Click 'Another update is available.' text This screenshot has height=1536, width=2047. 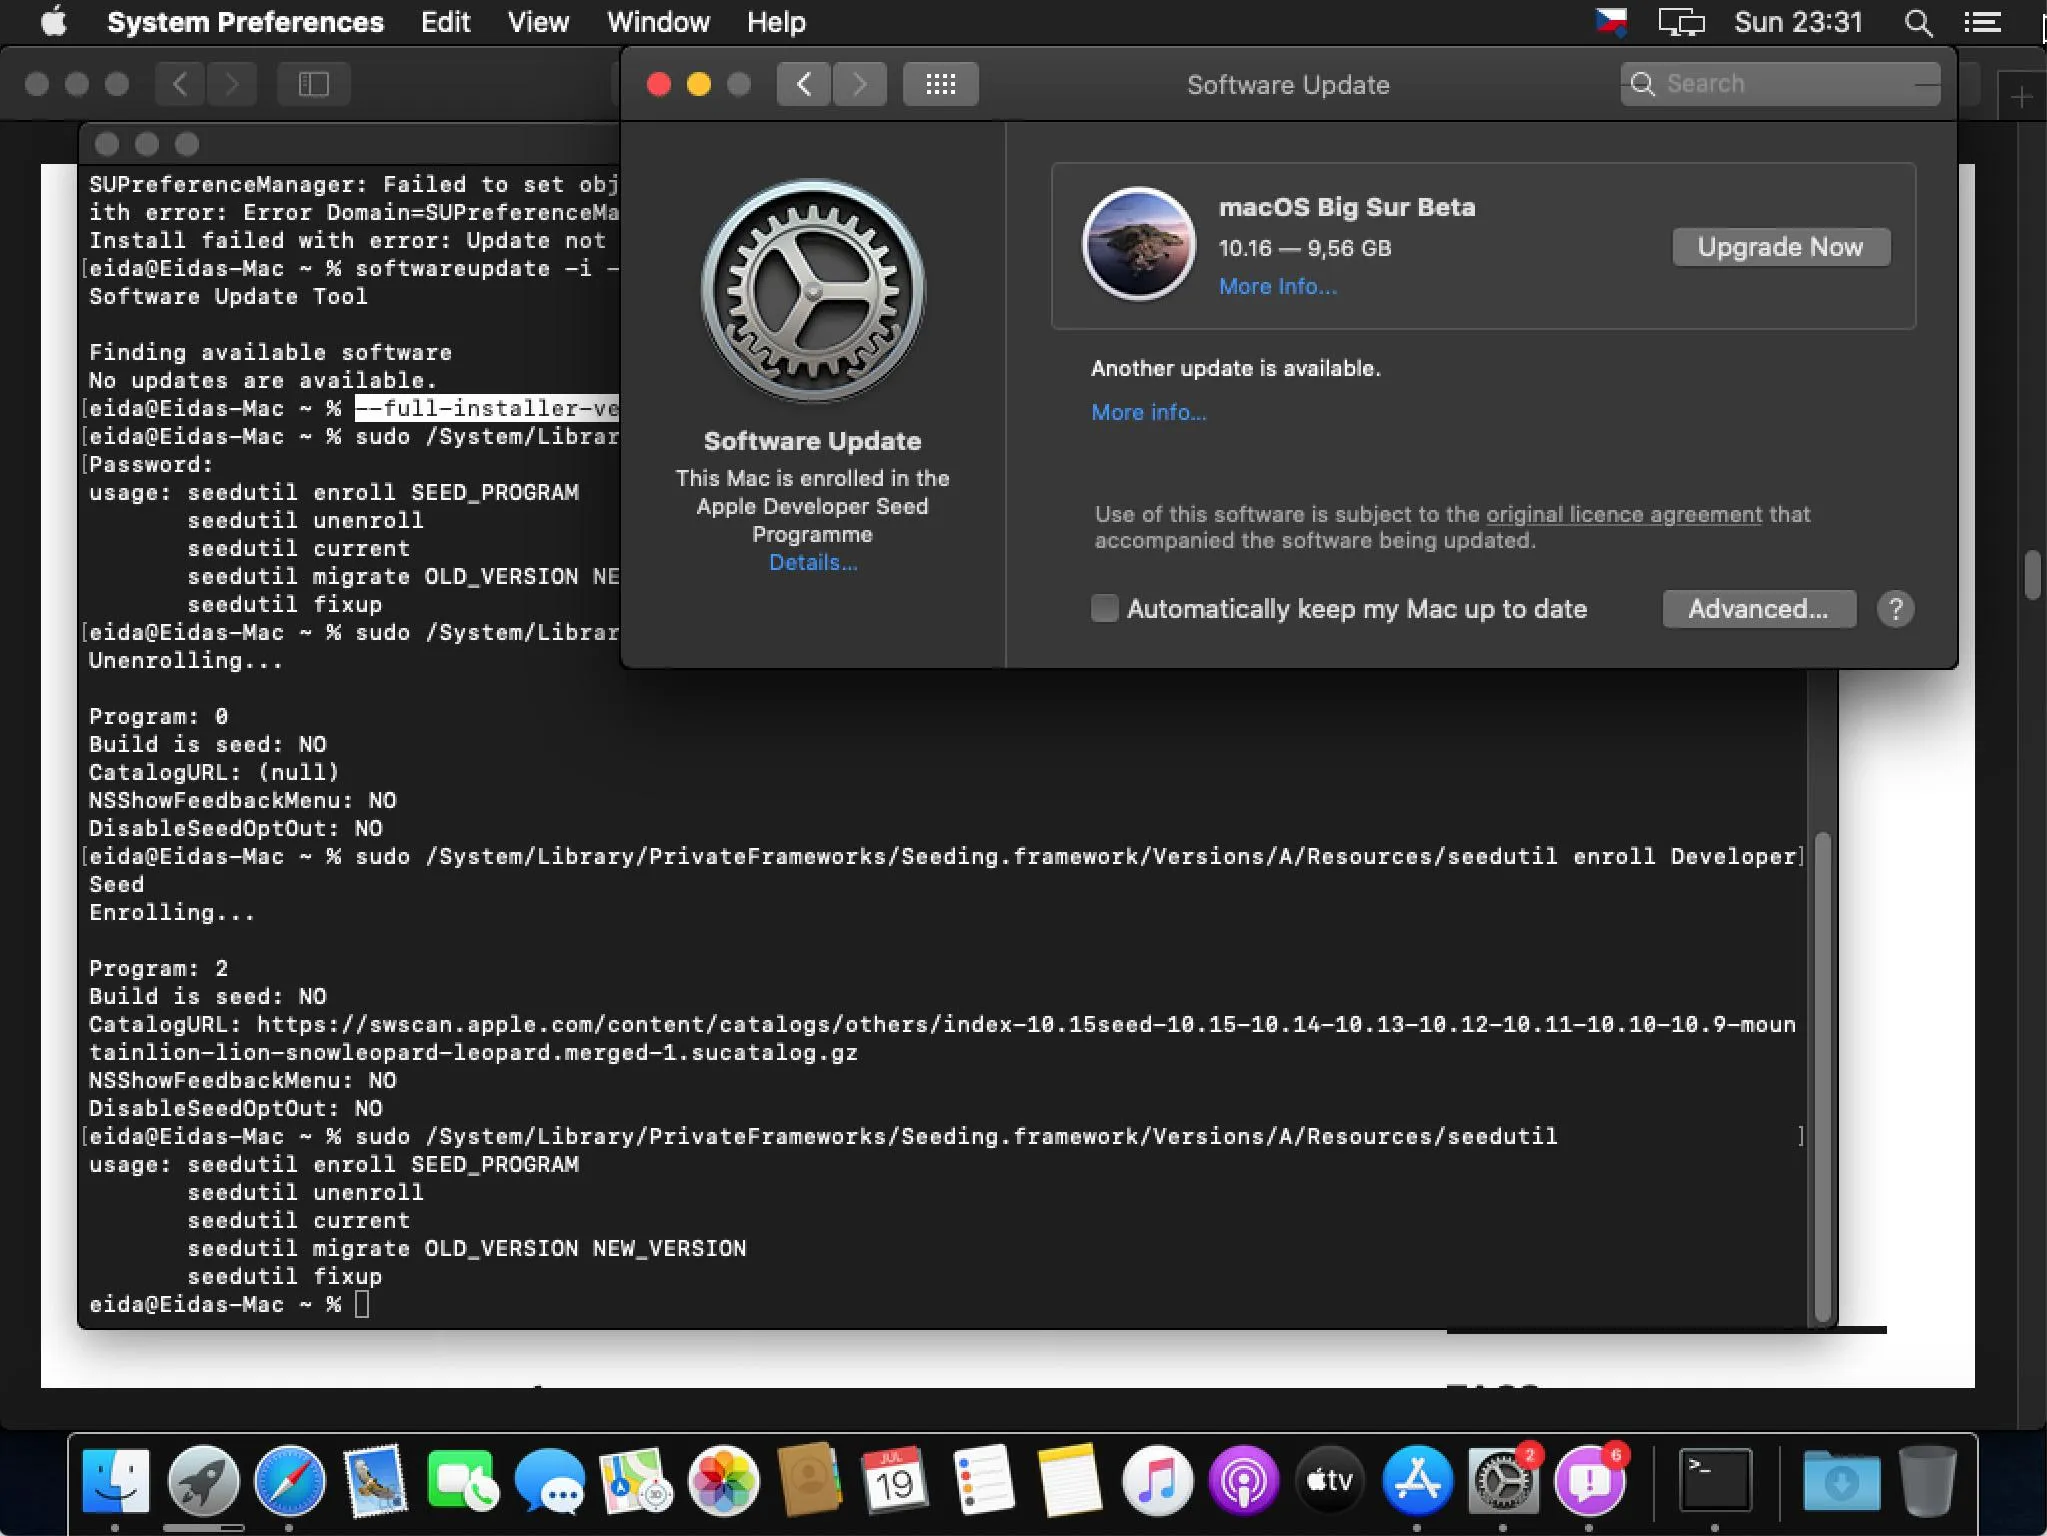click(1235, 369)
